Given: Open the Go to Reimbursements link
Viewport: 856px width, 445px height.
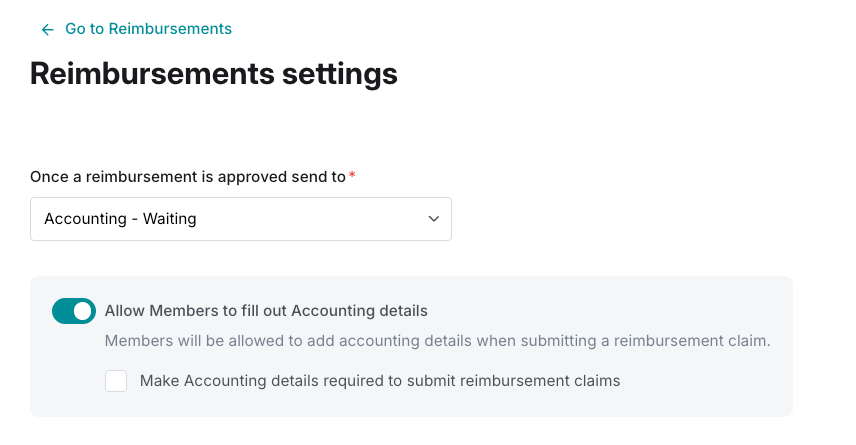Looking at the screenshot, I should 148,29.
